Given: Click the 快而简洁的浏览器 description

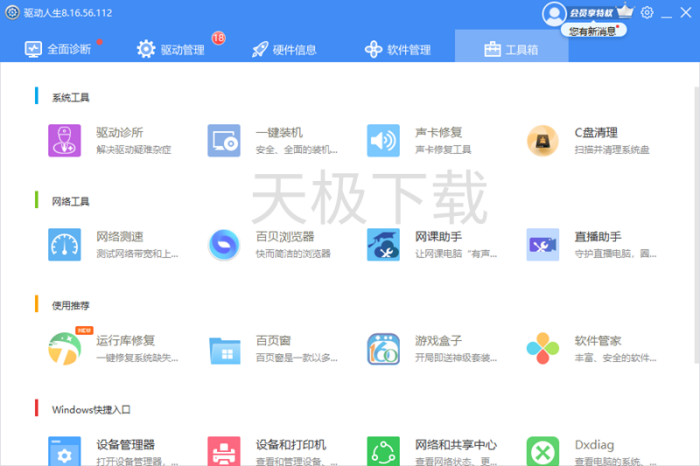Looking at the screenshot, I should pyautogui.click(x=293, y=254).
